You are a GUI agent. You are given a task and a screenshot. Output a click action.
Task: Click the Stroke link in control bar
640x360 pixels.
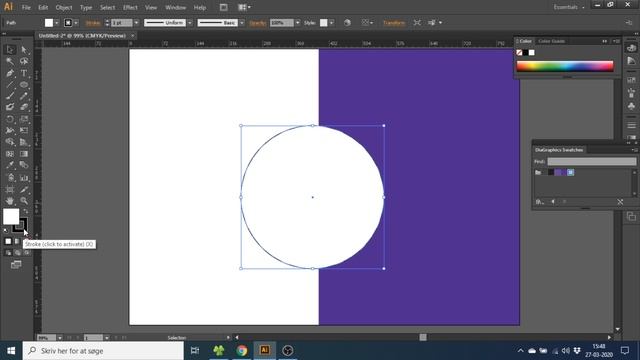(x=93, y=23)
